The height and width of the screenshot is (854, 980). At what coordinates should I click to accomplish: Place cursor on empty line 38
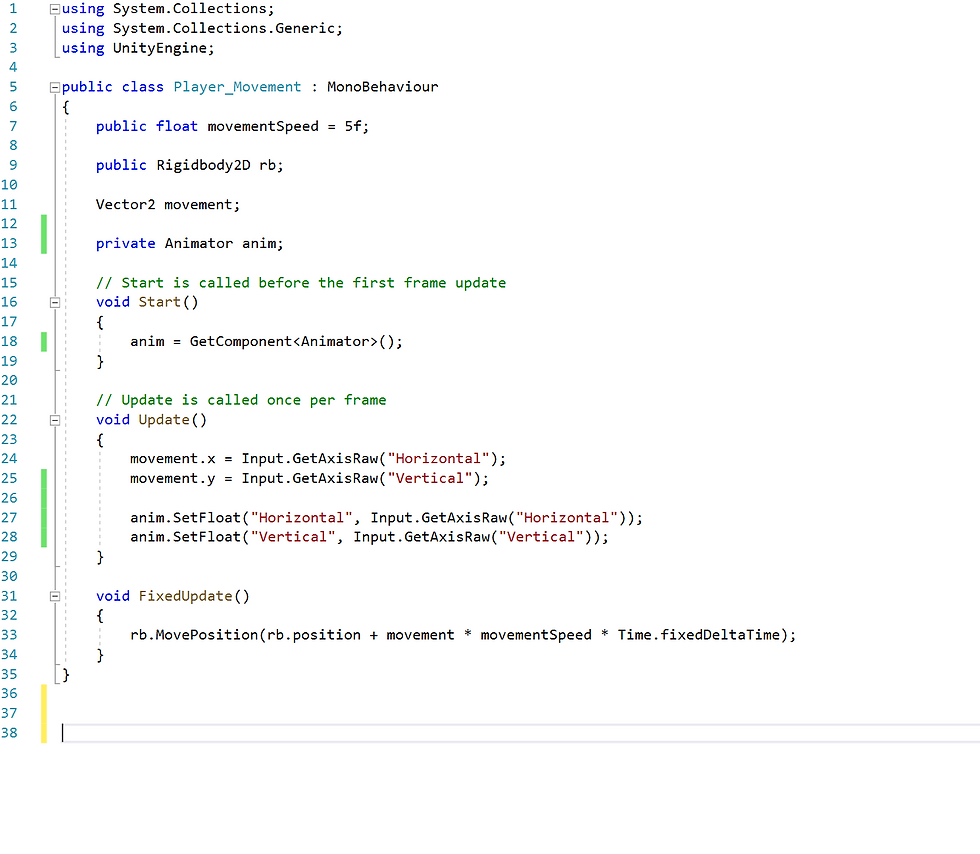(x=519, y=733)
